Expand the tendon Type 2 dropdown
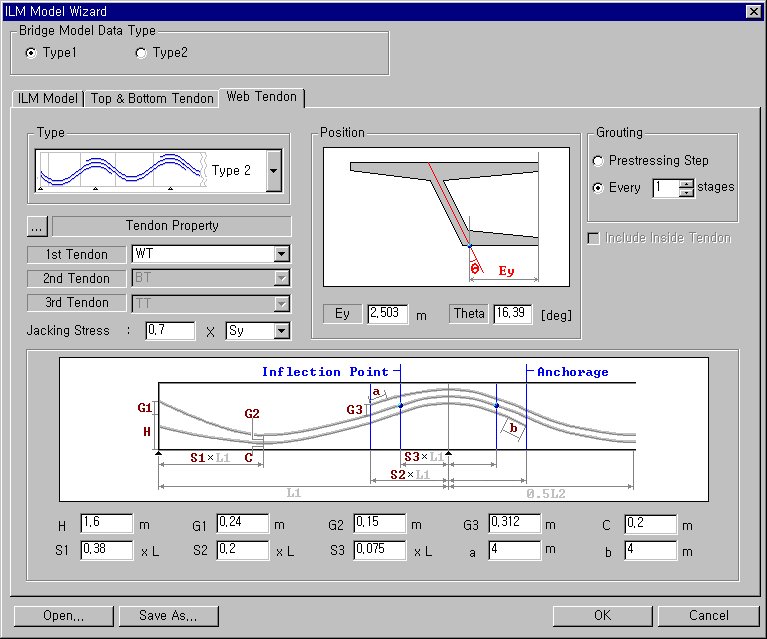This screenshot has height=639, width=767. point(273,171)
